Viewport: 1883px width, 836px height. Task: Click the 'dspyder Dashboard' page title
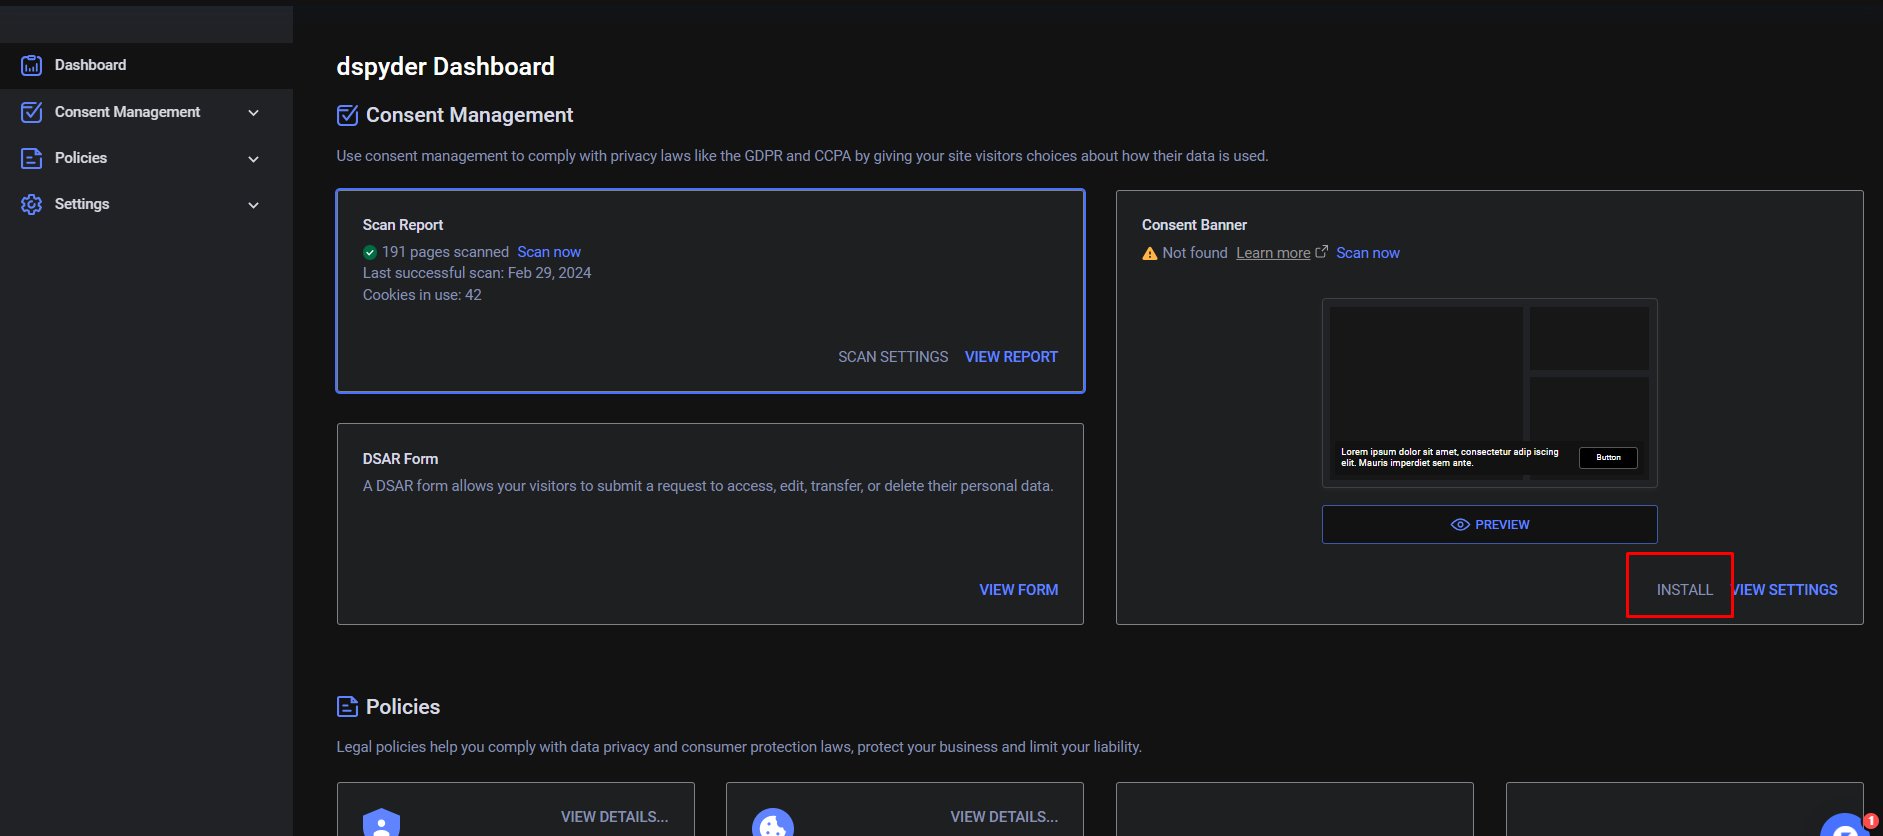(445, 67)
